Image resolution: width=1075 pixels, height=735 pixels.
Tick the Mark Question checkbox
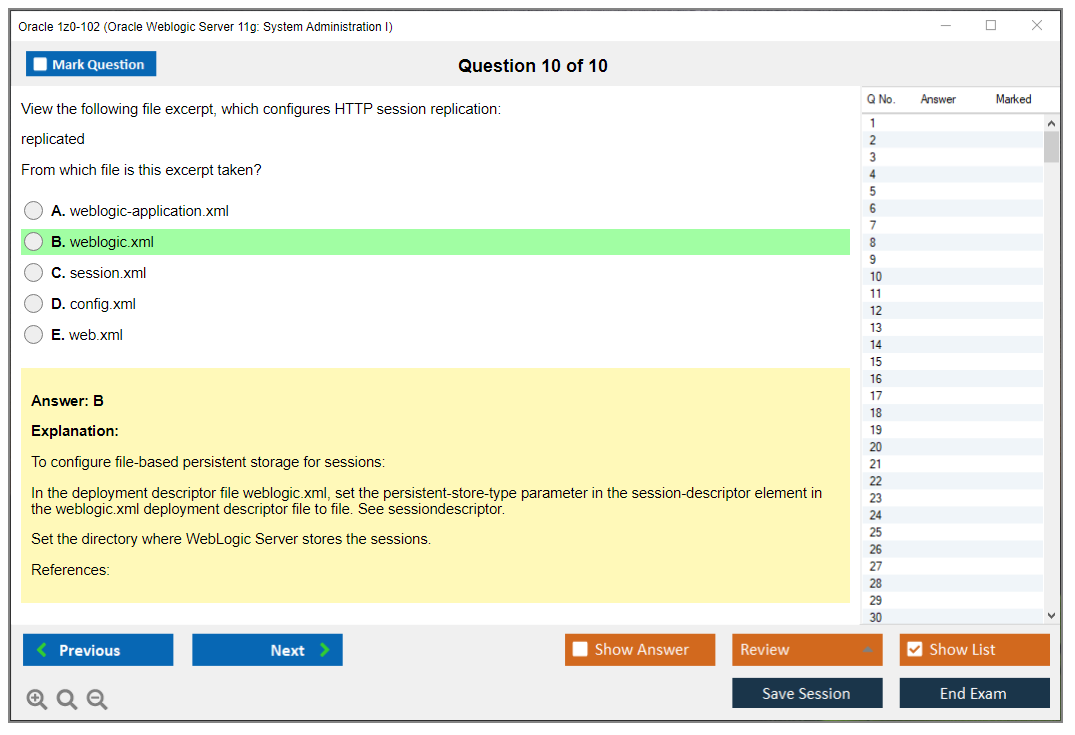click(41, 64)
